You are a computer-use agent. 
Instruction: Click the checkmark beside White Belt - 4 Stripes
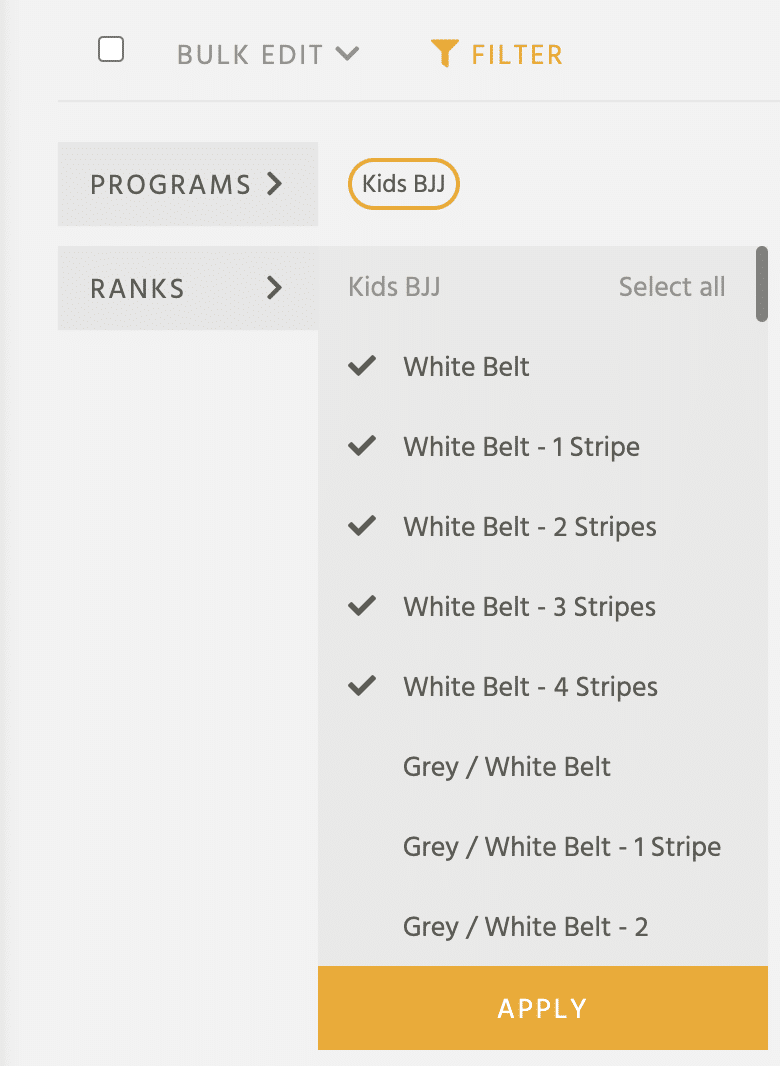pyautogui.click(x=362, y=685)
